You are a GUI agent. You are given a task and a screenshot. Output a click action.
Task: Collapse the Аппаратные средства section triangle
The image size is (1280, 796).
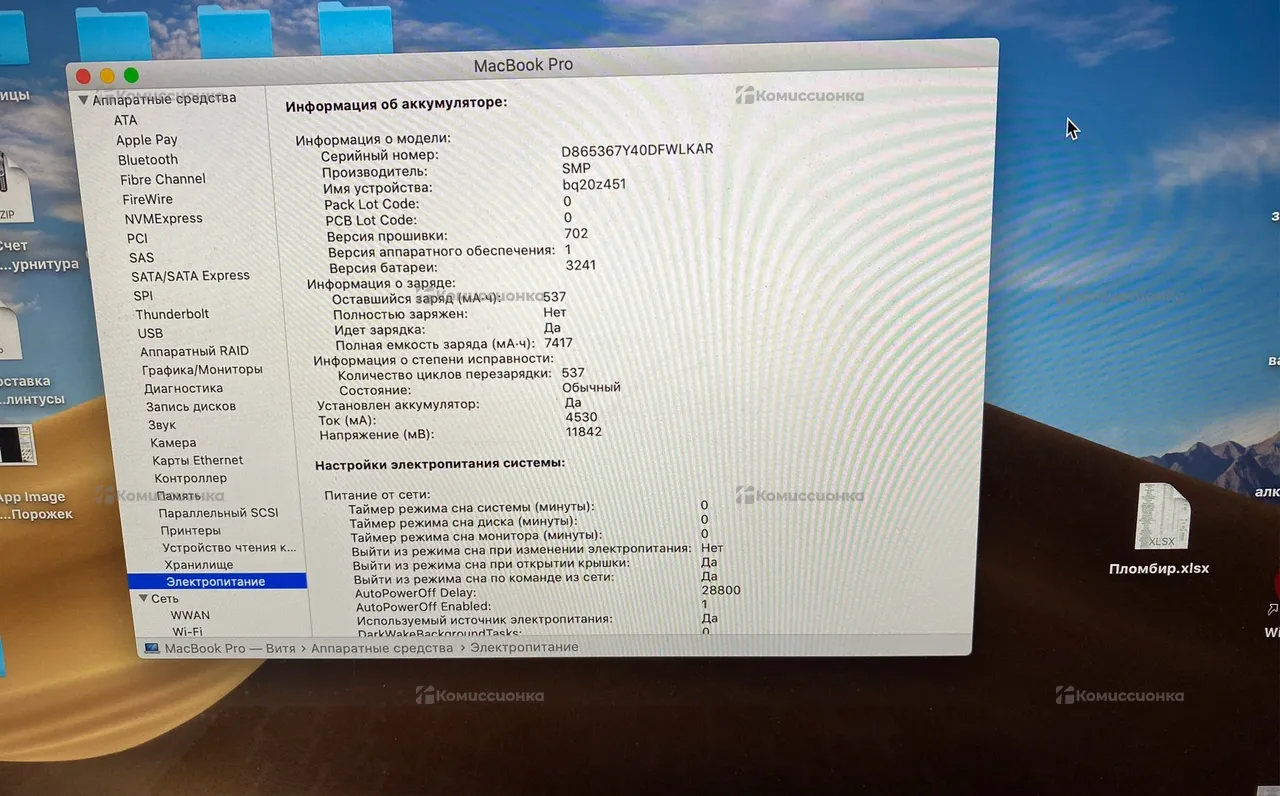83,100
